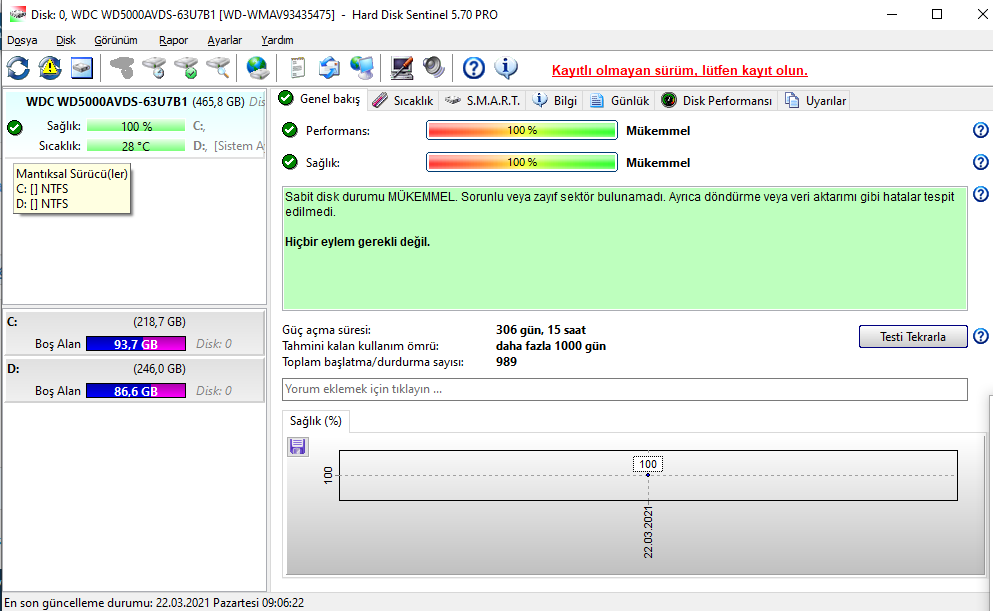Click the disk with magnifying glass icon
993x611 pixels.
click(218, 68)
